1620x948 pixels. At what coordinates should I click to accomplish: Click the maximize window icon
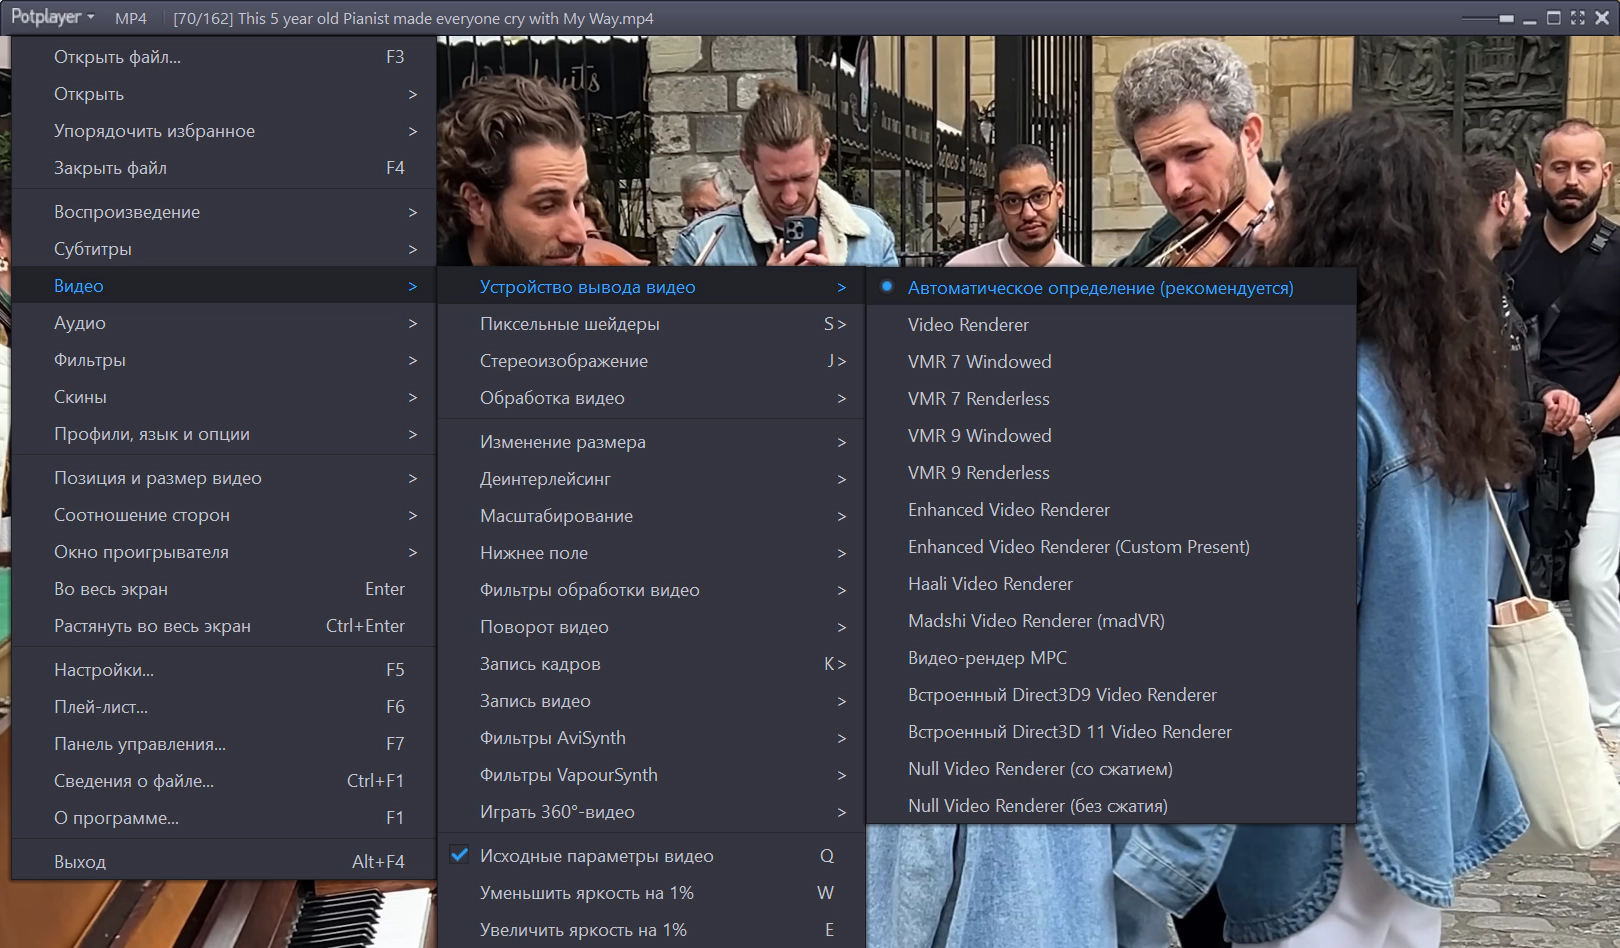[1554, 18]
